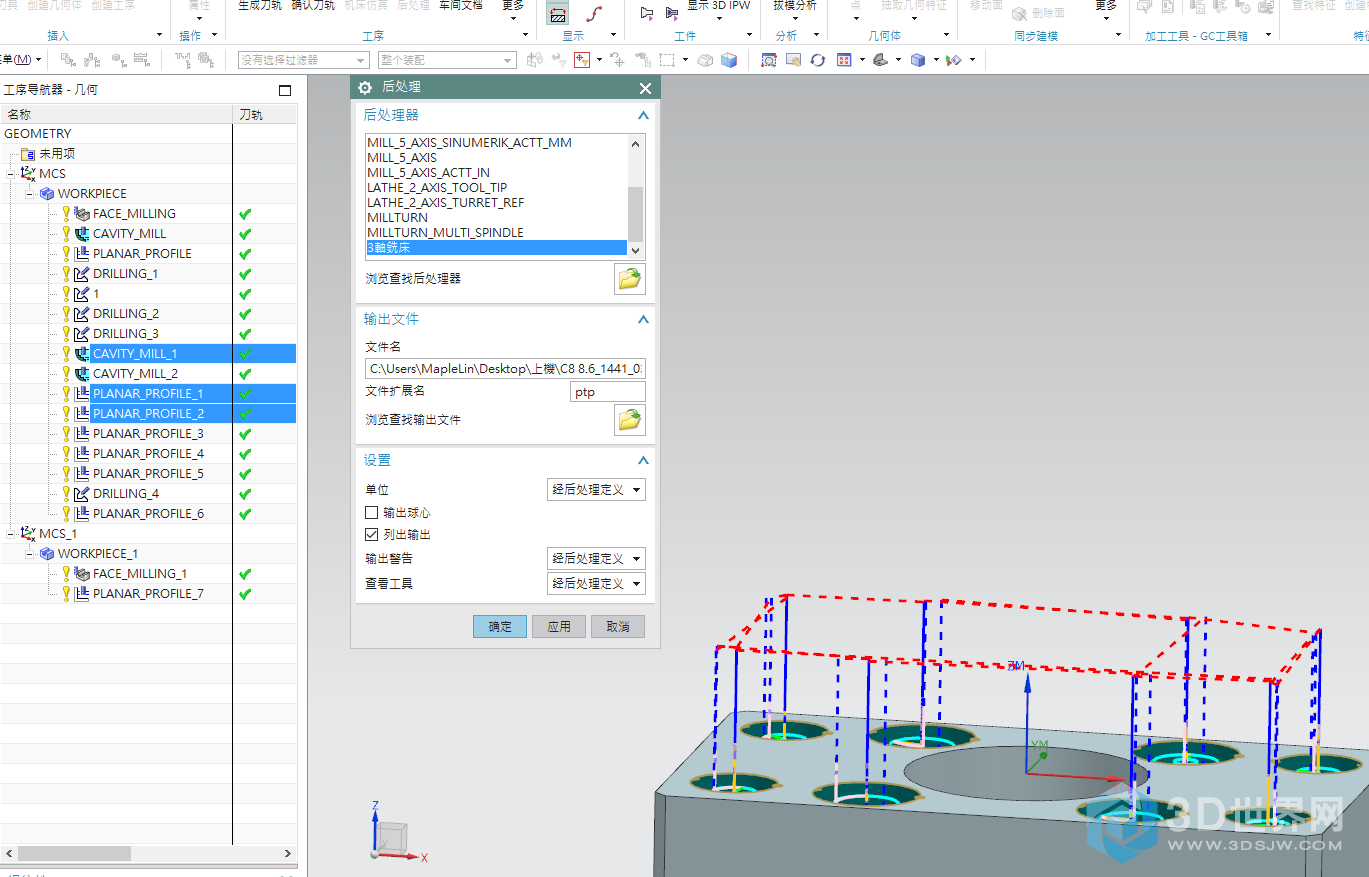Open the 查看工具 dropdown
This screenshot has height=877, width=1369.
pos(597,584)
